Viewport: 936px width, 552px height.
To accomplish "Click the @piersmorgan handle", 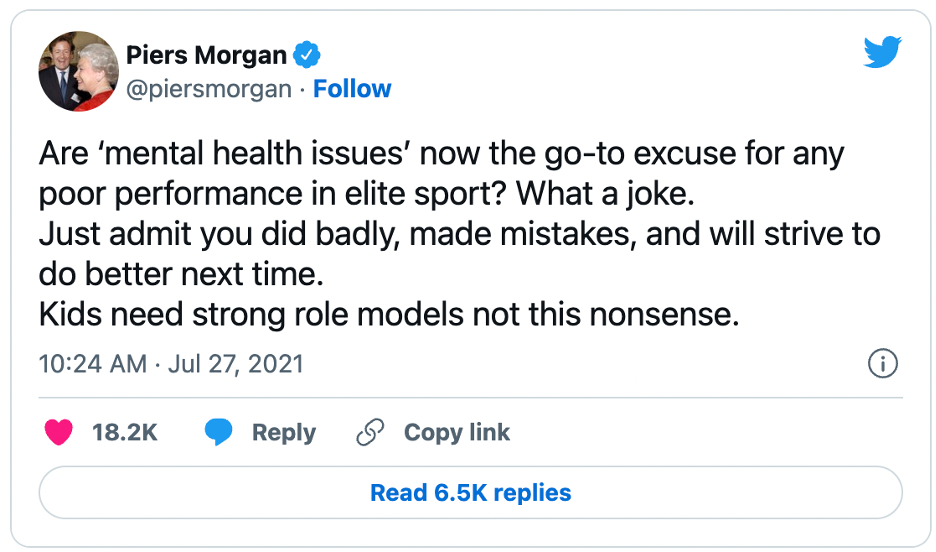I will (x=208, y=89).
